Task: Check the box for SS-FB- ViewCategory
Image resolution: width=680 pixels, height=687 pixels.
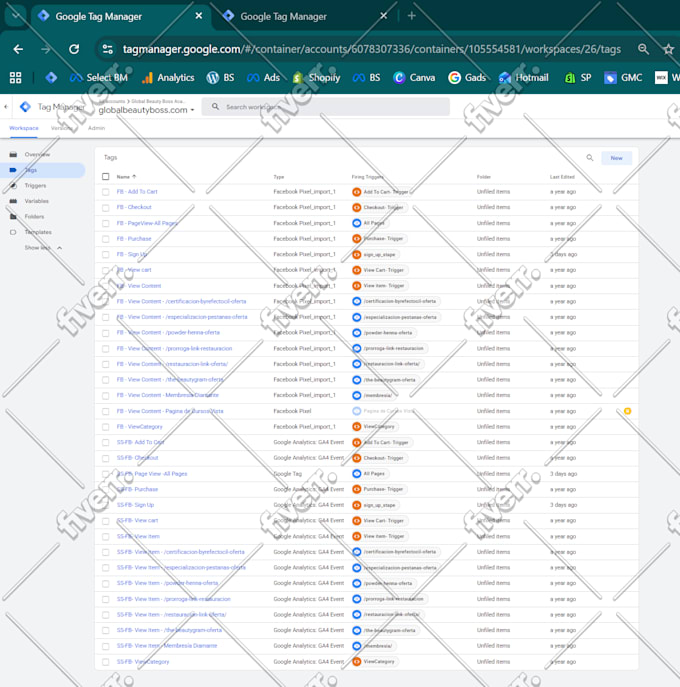Action: pyautogui.click(x=106, y=662)
